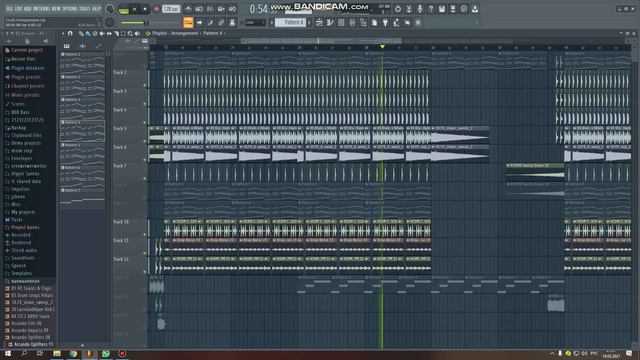Open the Piano roll view icon
This screenshot has width=640, height=360.
330,23
